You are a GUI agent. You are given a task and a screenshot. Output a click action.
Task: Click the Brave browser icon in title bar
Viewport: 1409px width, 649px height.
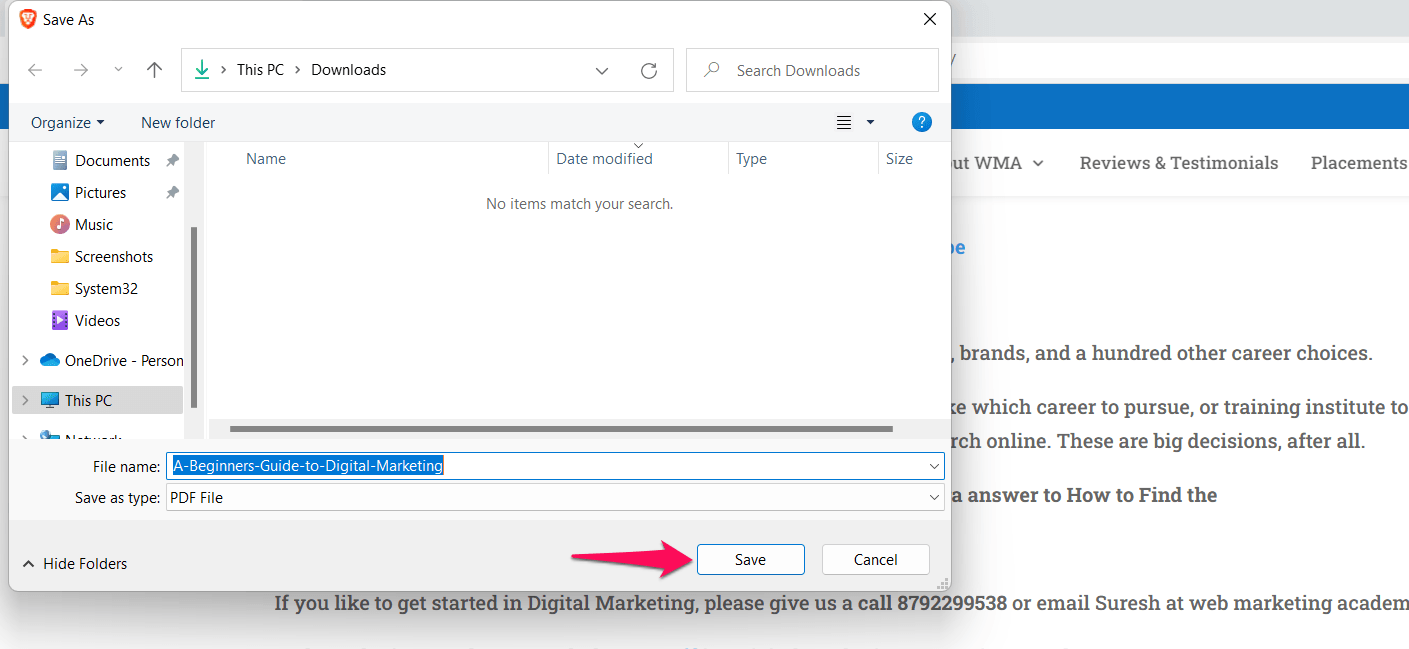[27, 18]
